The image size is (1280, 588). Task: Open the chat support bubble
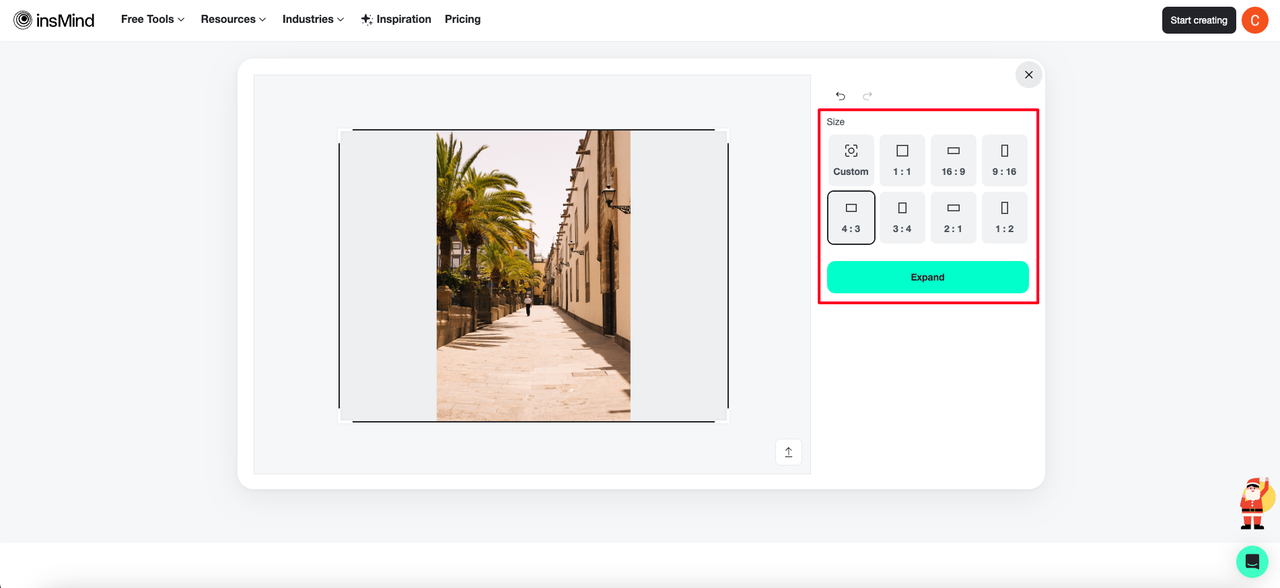pyautogui.click(x=1252, y=562)
